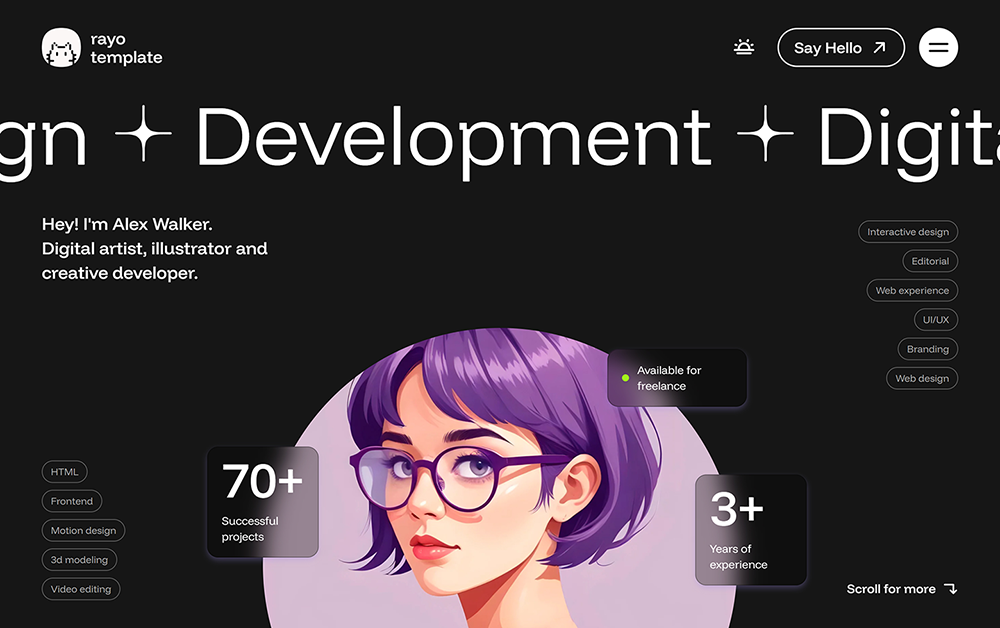Image resolution: width=1000 pixels, height=628 pixels.
Task: Open the hamburger menu button
Action: click(x=938, y=47)
